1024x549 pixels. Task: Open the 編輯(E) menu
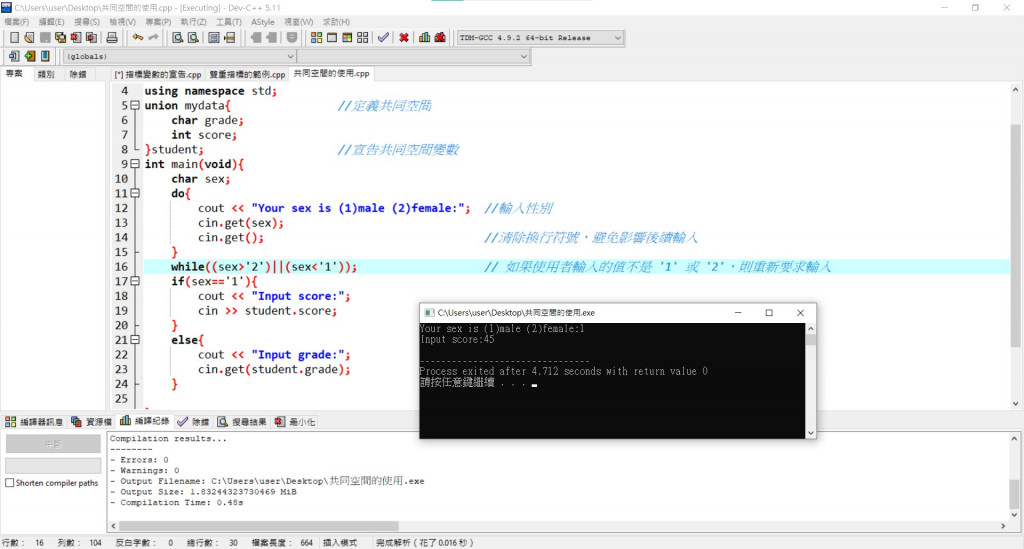[x=52, y=22]
